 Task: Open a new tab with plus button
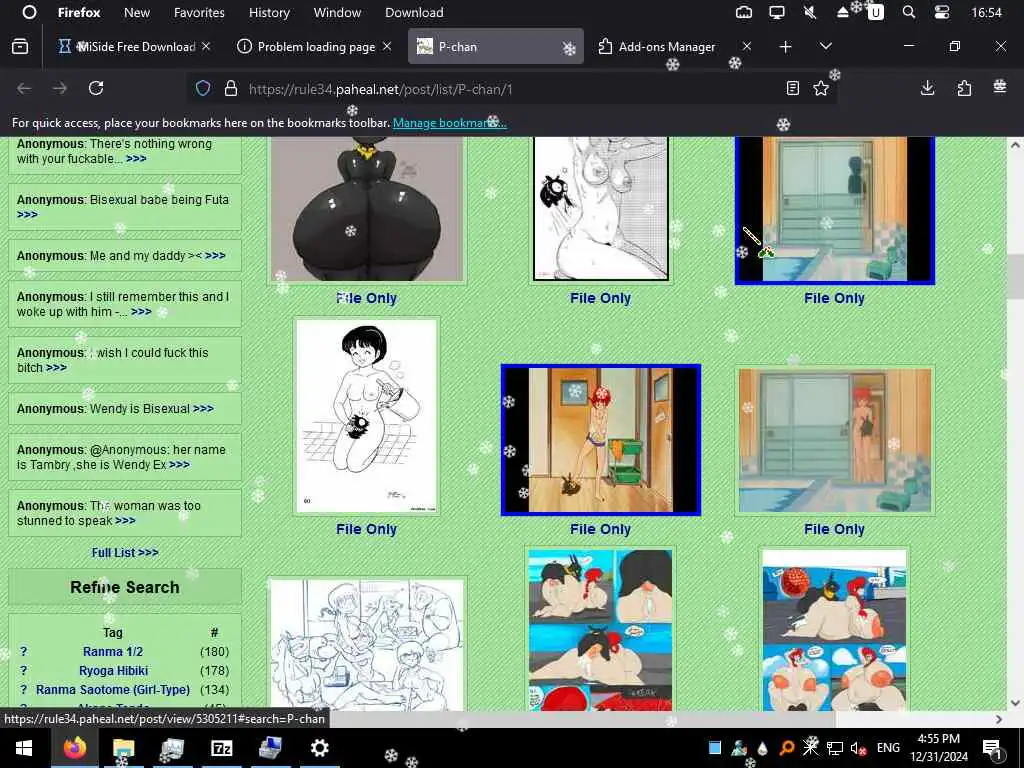click(786, 46)
